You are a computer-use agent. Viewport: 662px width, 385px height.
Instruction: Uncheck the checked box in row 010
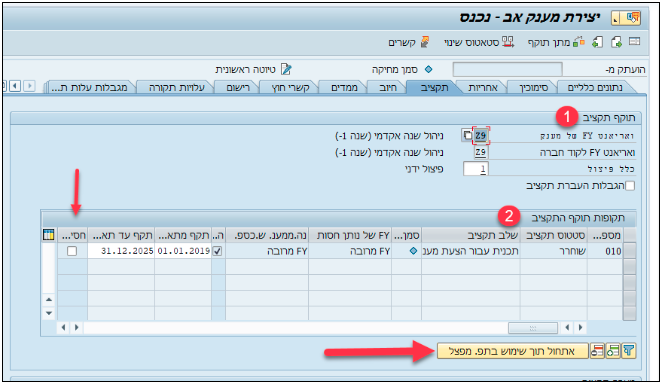(217, 251)
